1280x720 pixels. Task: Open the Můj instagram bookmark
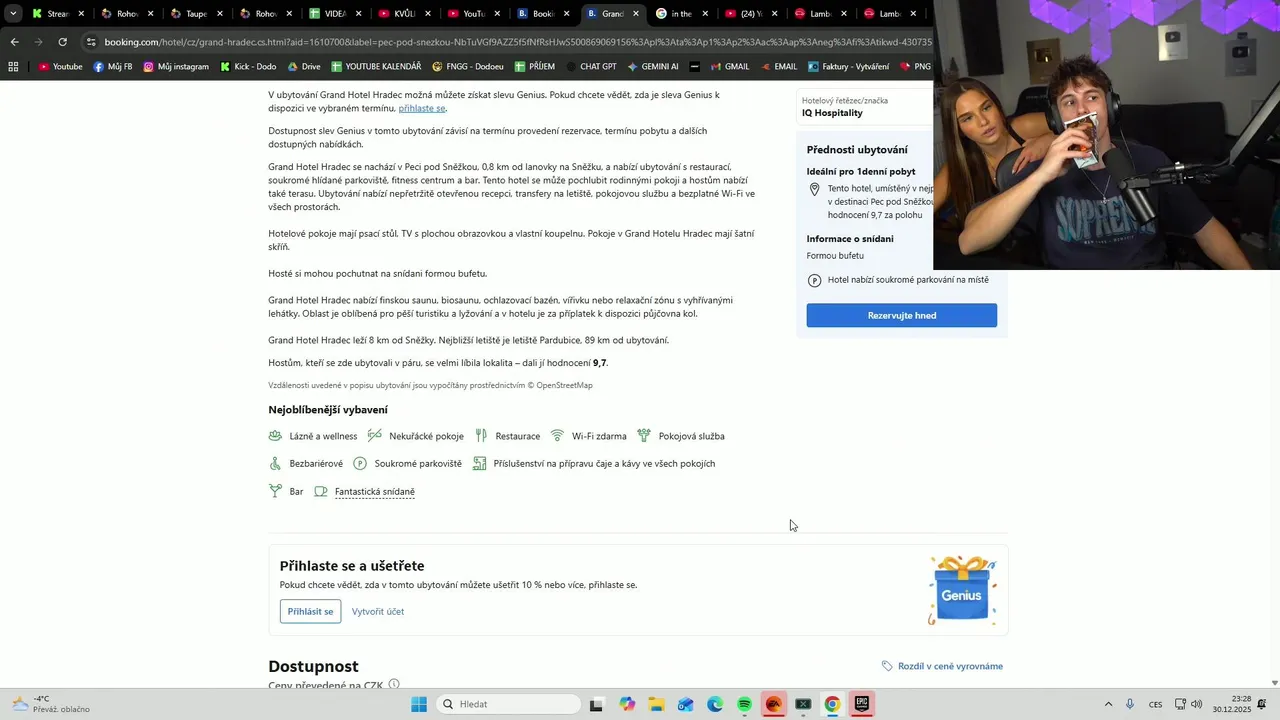click(176, 67)
